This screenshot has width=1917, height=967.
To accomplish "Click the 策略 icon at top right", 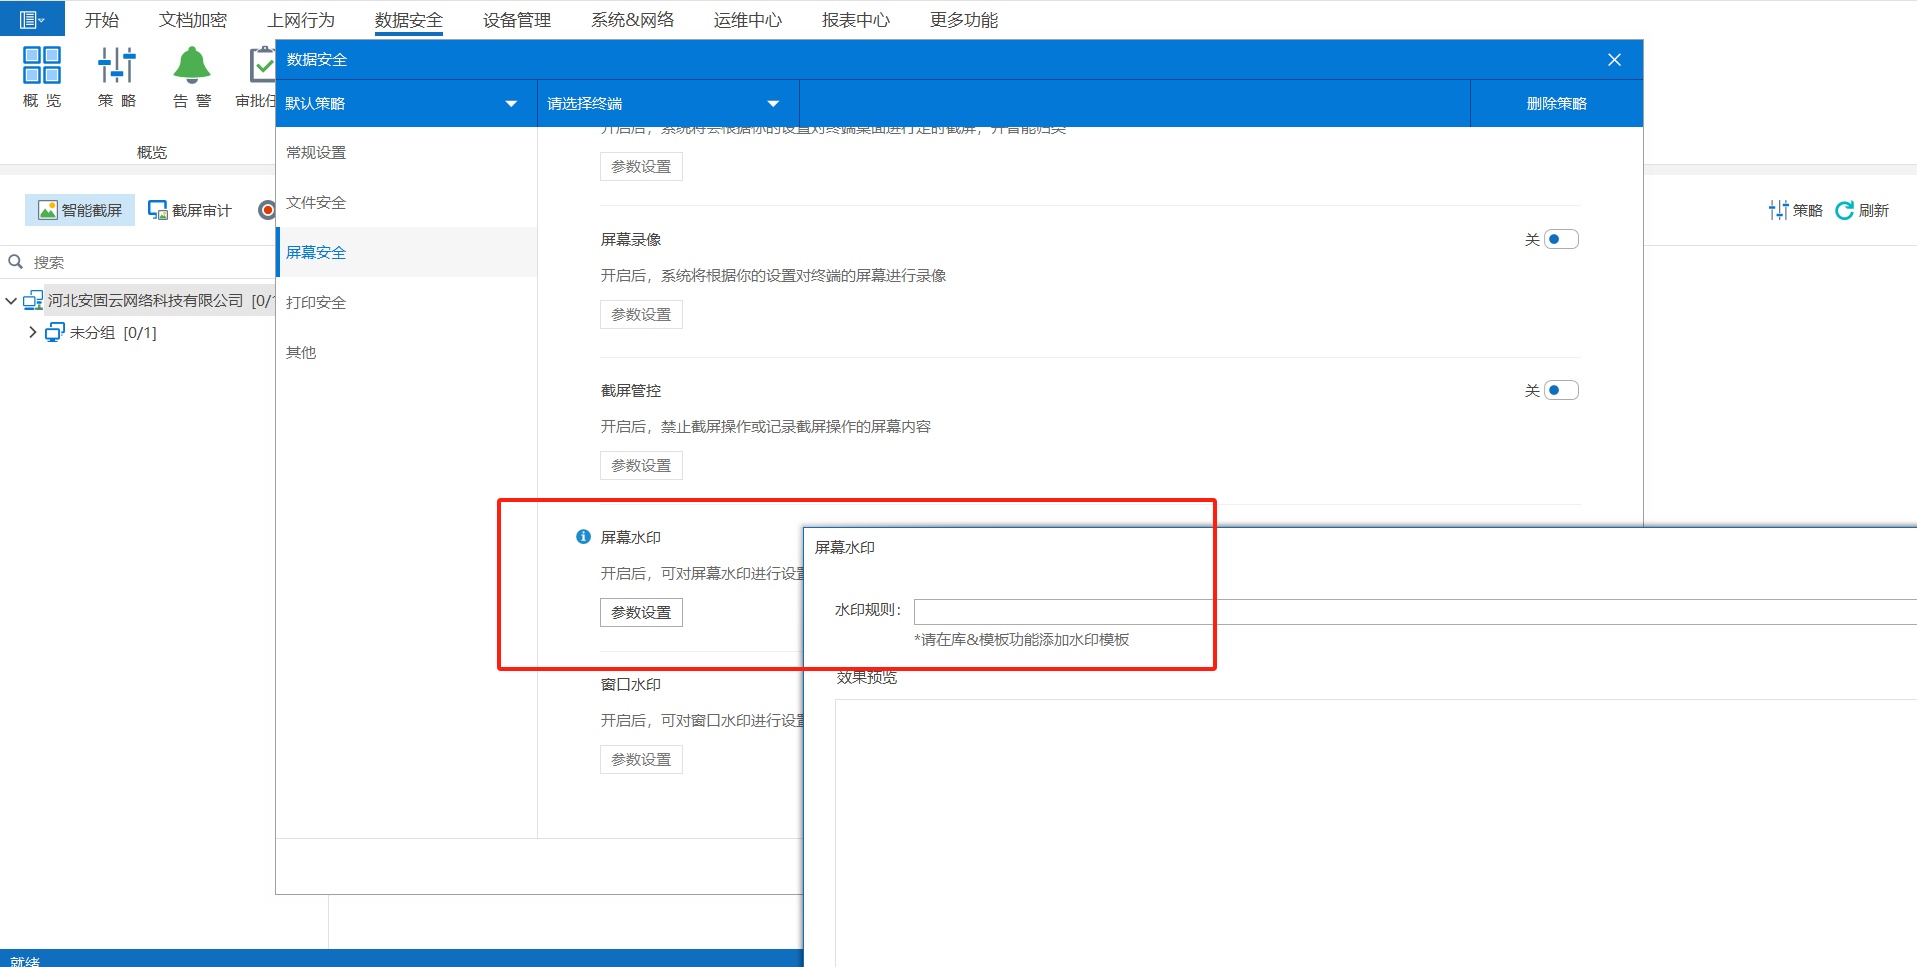I will (x=1779, y=210).
